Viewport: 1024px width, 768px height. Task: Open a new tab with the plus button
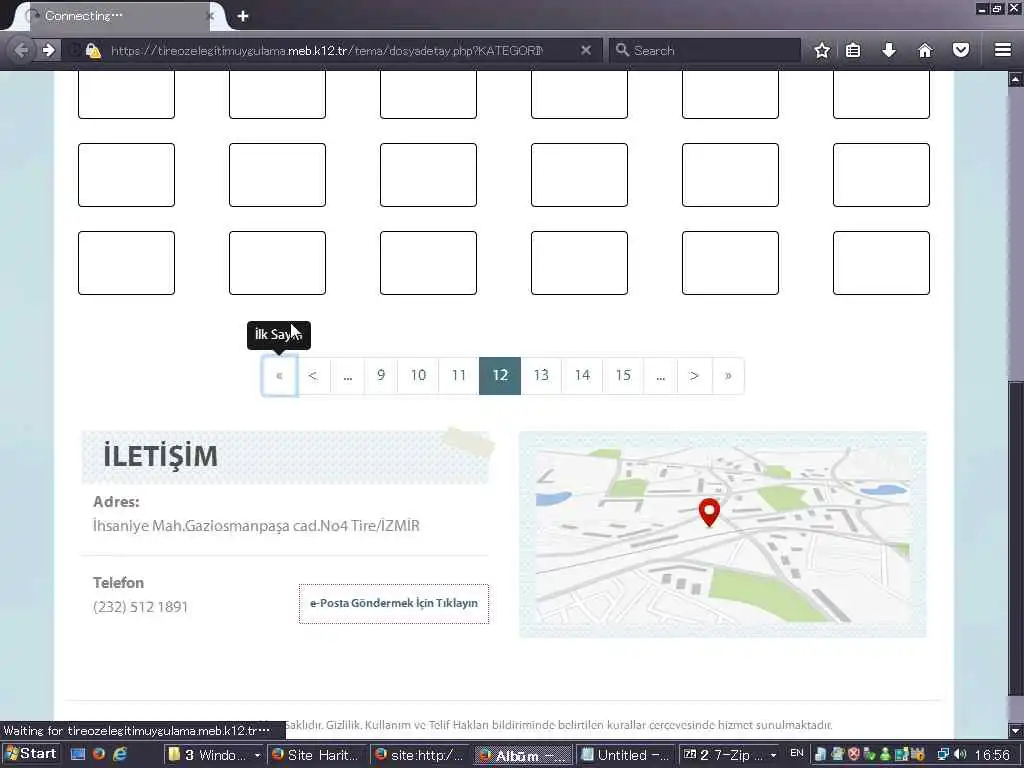tap(243, 16)
